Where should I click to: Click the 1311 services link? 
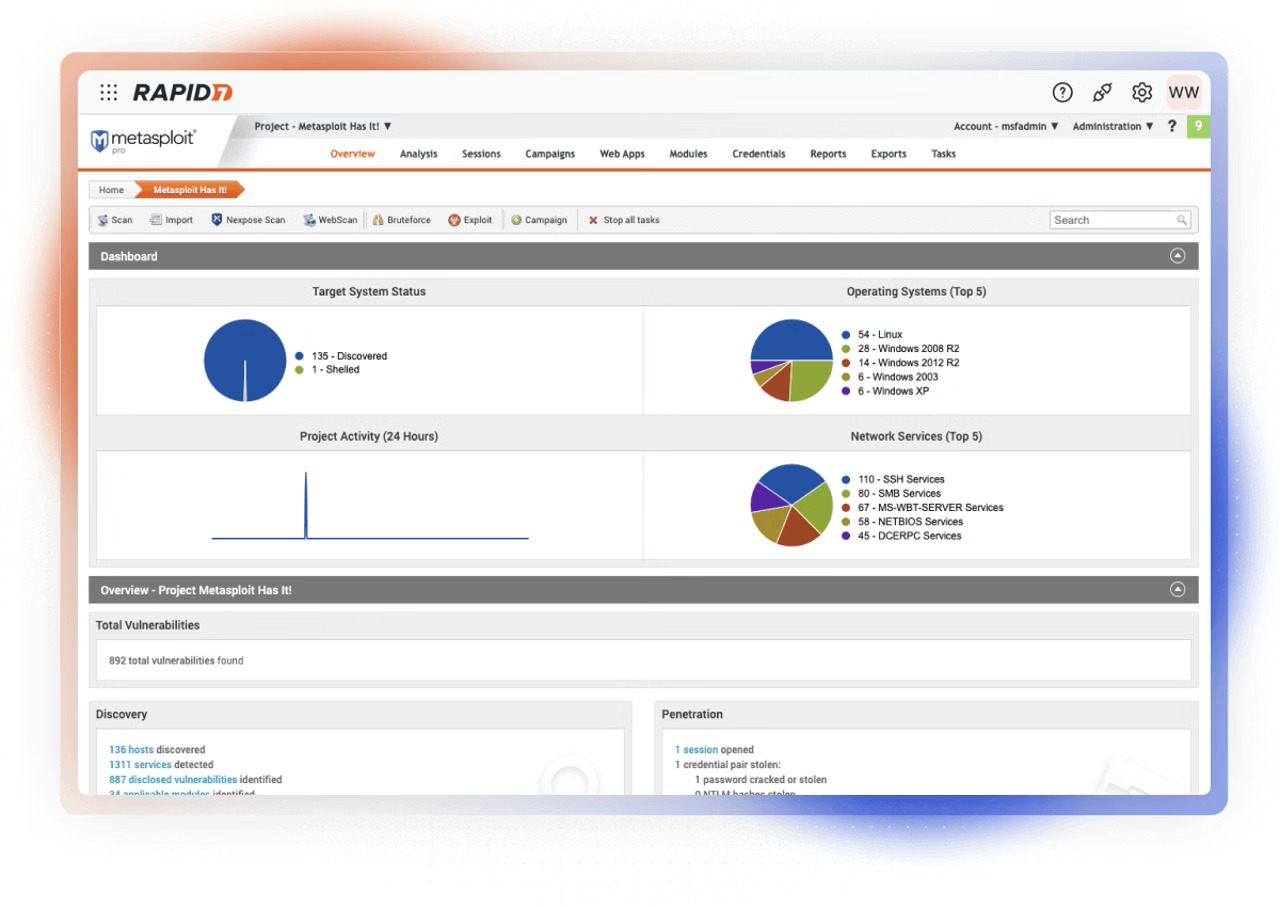coord(140,765)
